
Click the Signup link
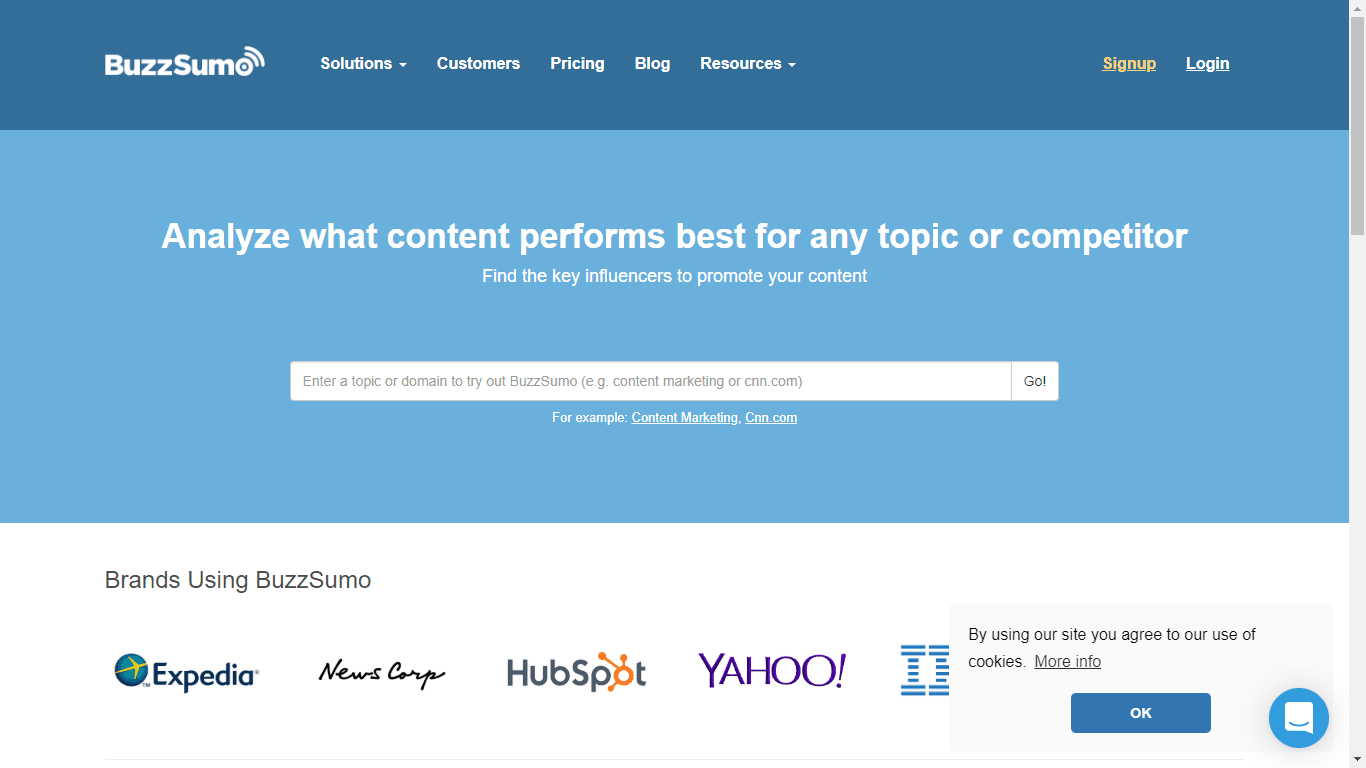point(1129,63)
